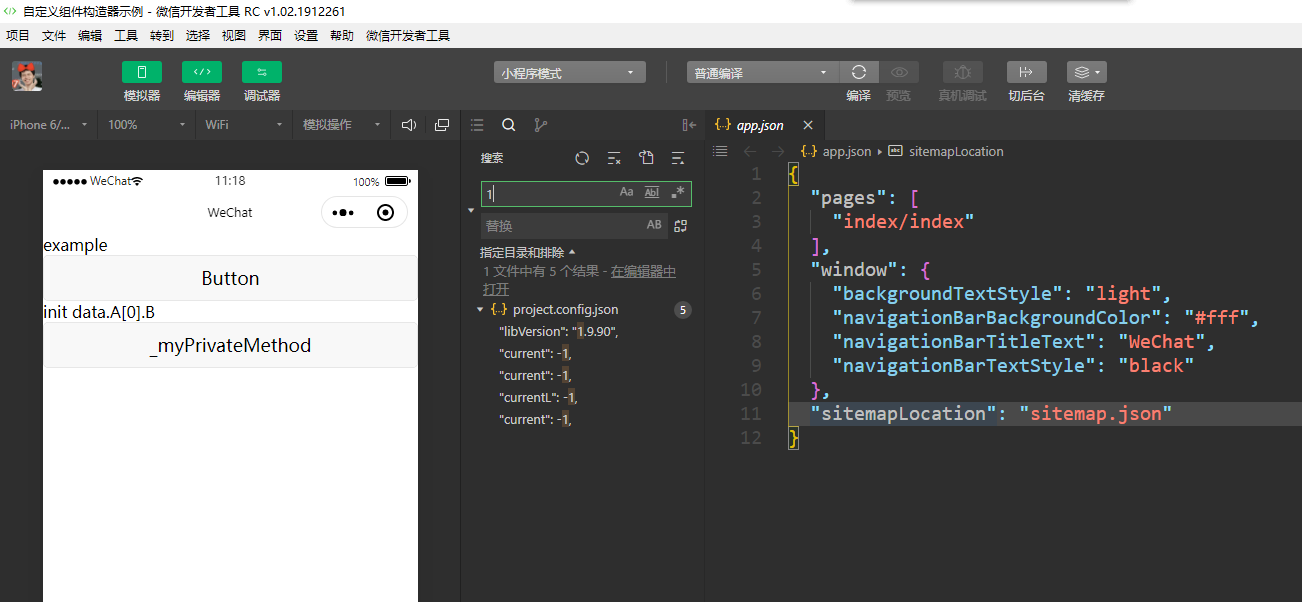Switch to the app.json editor tab
The image size is (1302, 602).
tap(760, 125)
